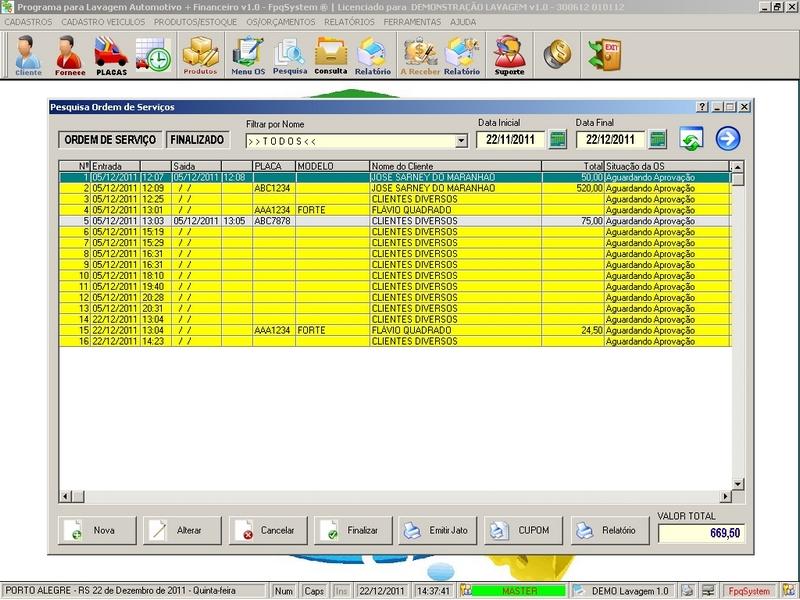Click the Nova order button
Viewport: 800px width, 600px height.
tap(97, 531)
